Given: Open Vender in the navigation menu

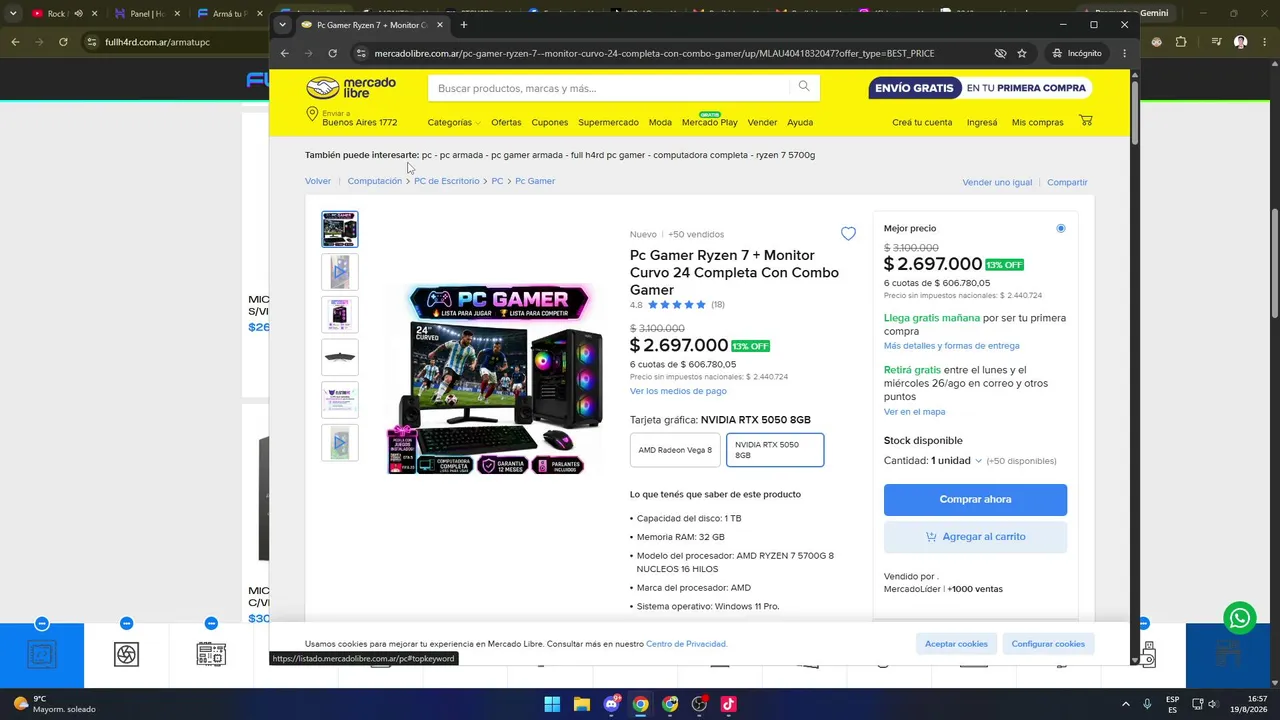Looking at the screenshot, I should [x=762, y=122].
